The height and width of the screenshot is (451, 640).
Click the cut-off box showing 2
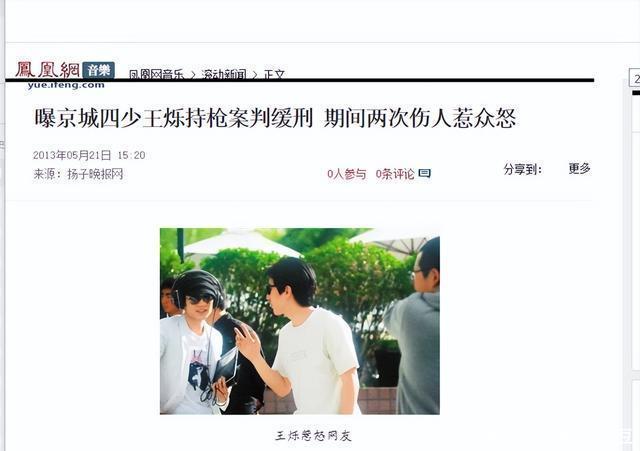point(635,78)
